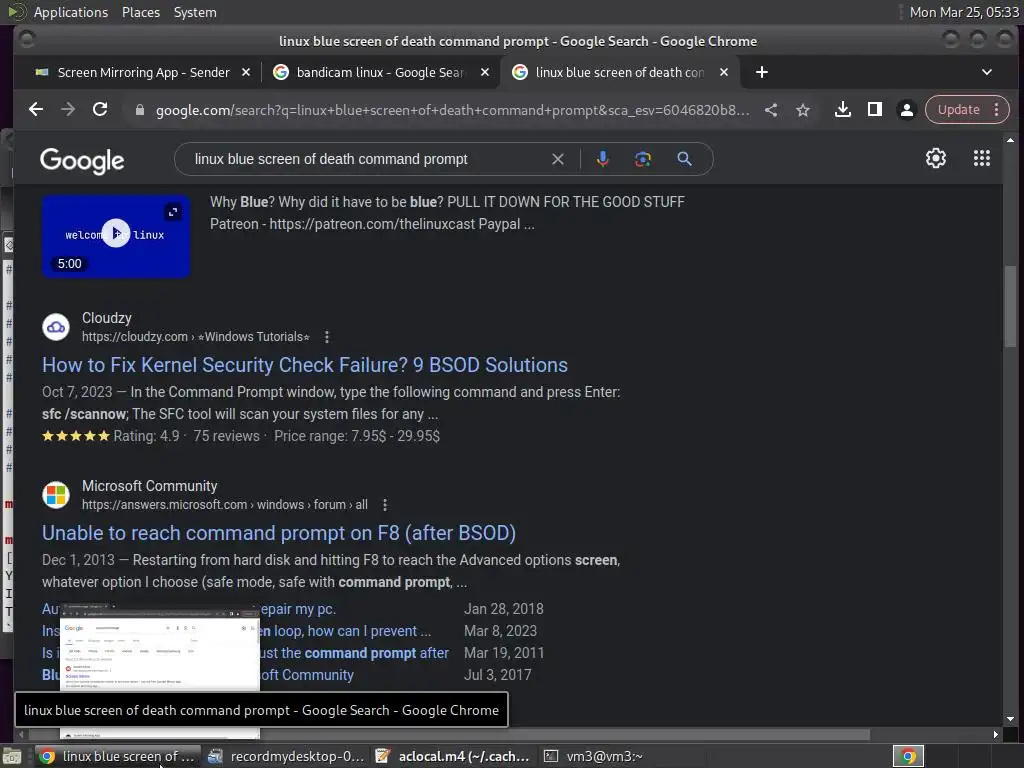Click the Microsoft Community source name
The height and width of the screenshot is (768, 1024).
point(150,486)
